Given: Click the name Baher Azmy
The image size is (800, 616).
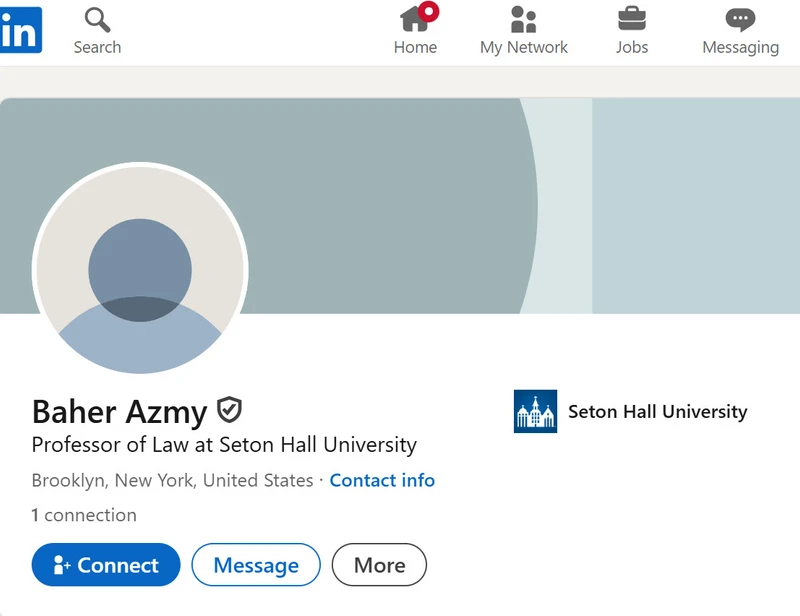Looking at the screenshot, I should pyautogui.click(x=119, y=411).
